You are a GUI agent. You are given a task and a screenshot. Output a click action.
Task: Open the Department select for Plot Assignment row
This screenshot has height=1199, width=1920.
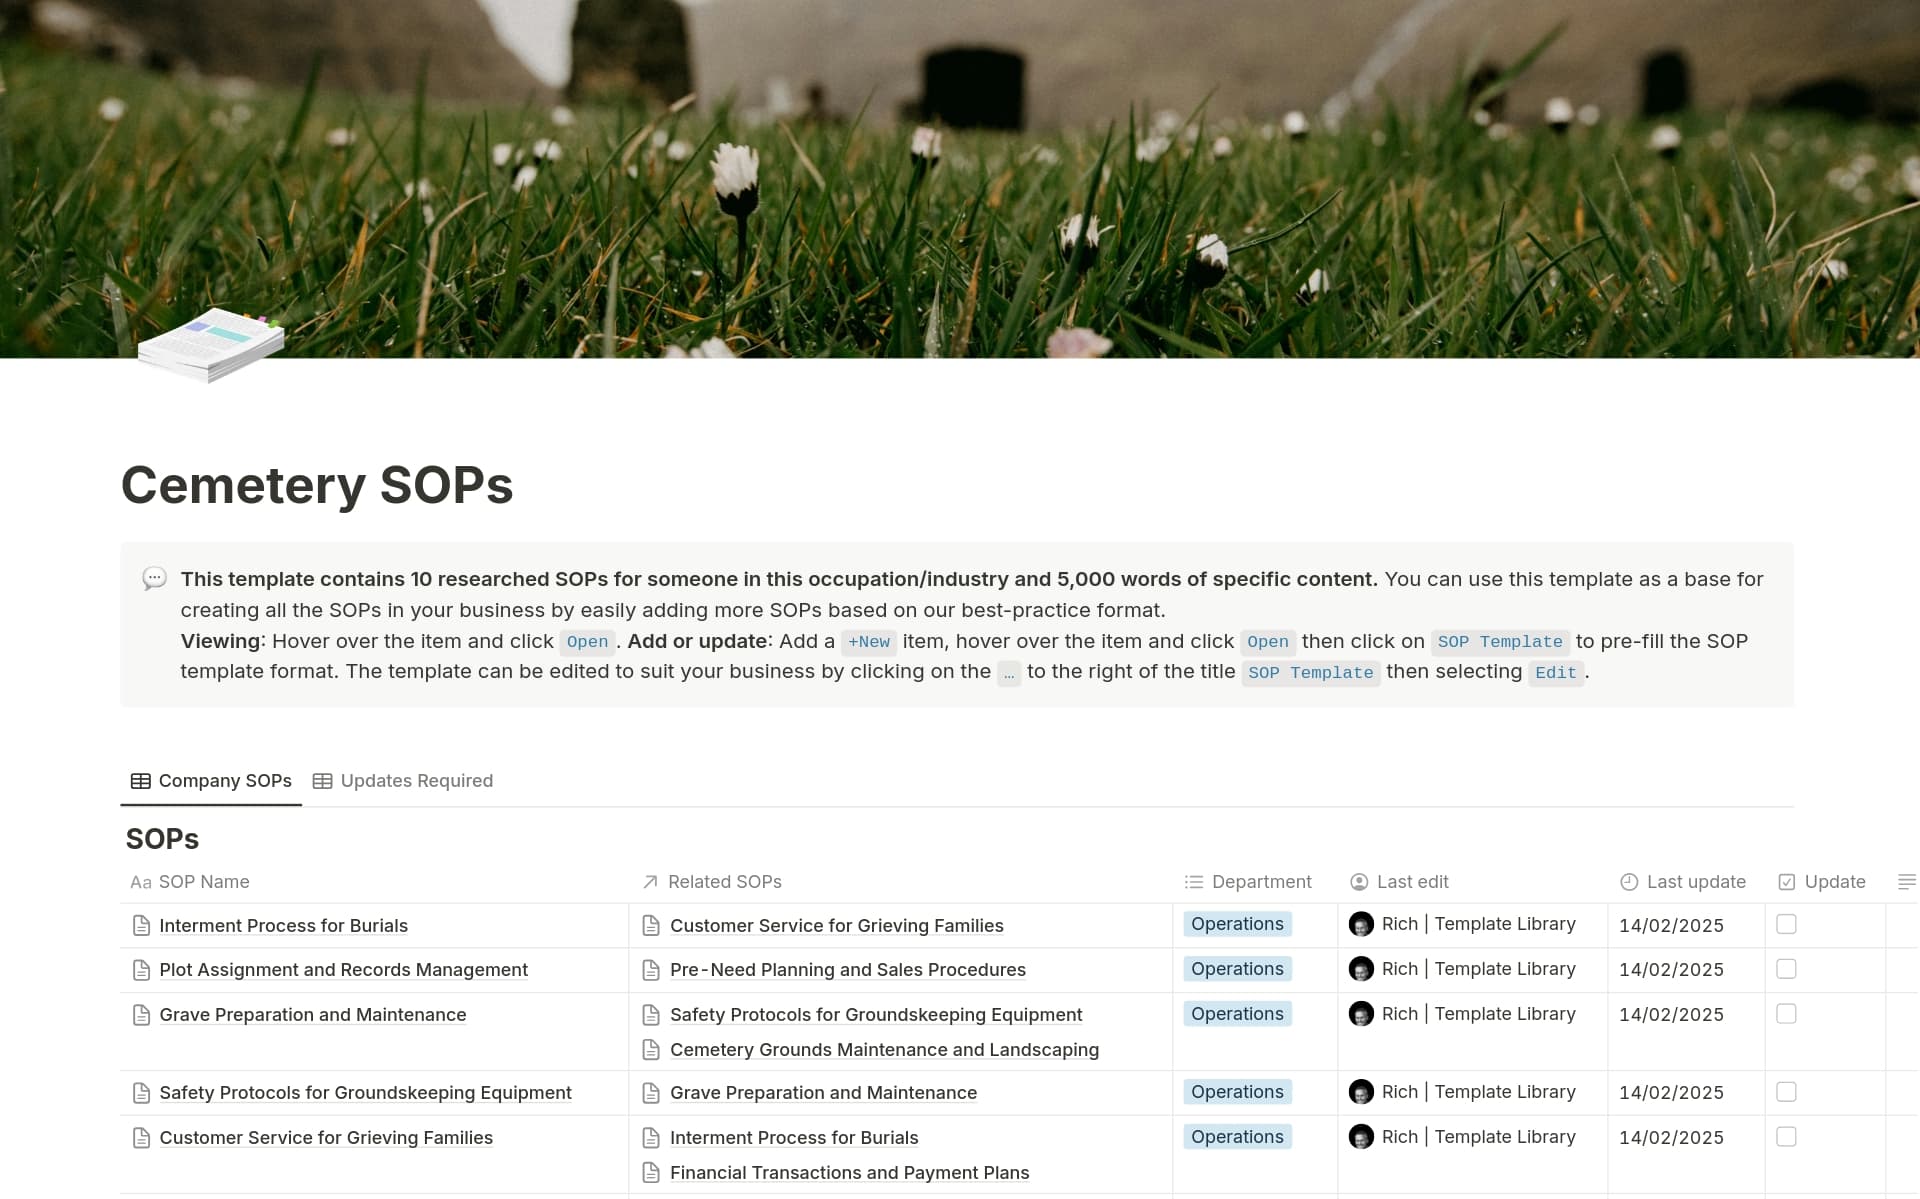coord(1237,968)
